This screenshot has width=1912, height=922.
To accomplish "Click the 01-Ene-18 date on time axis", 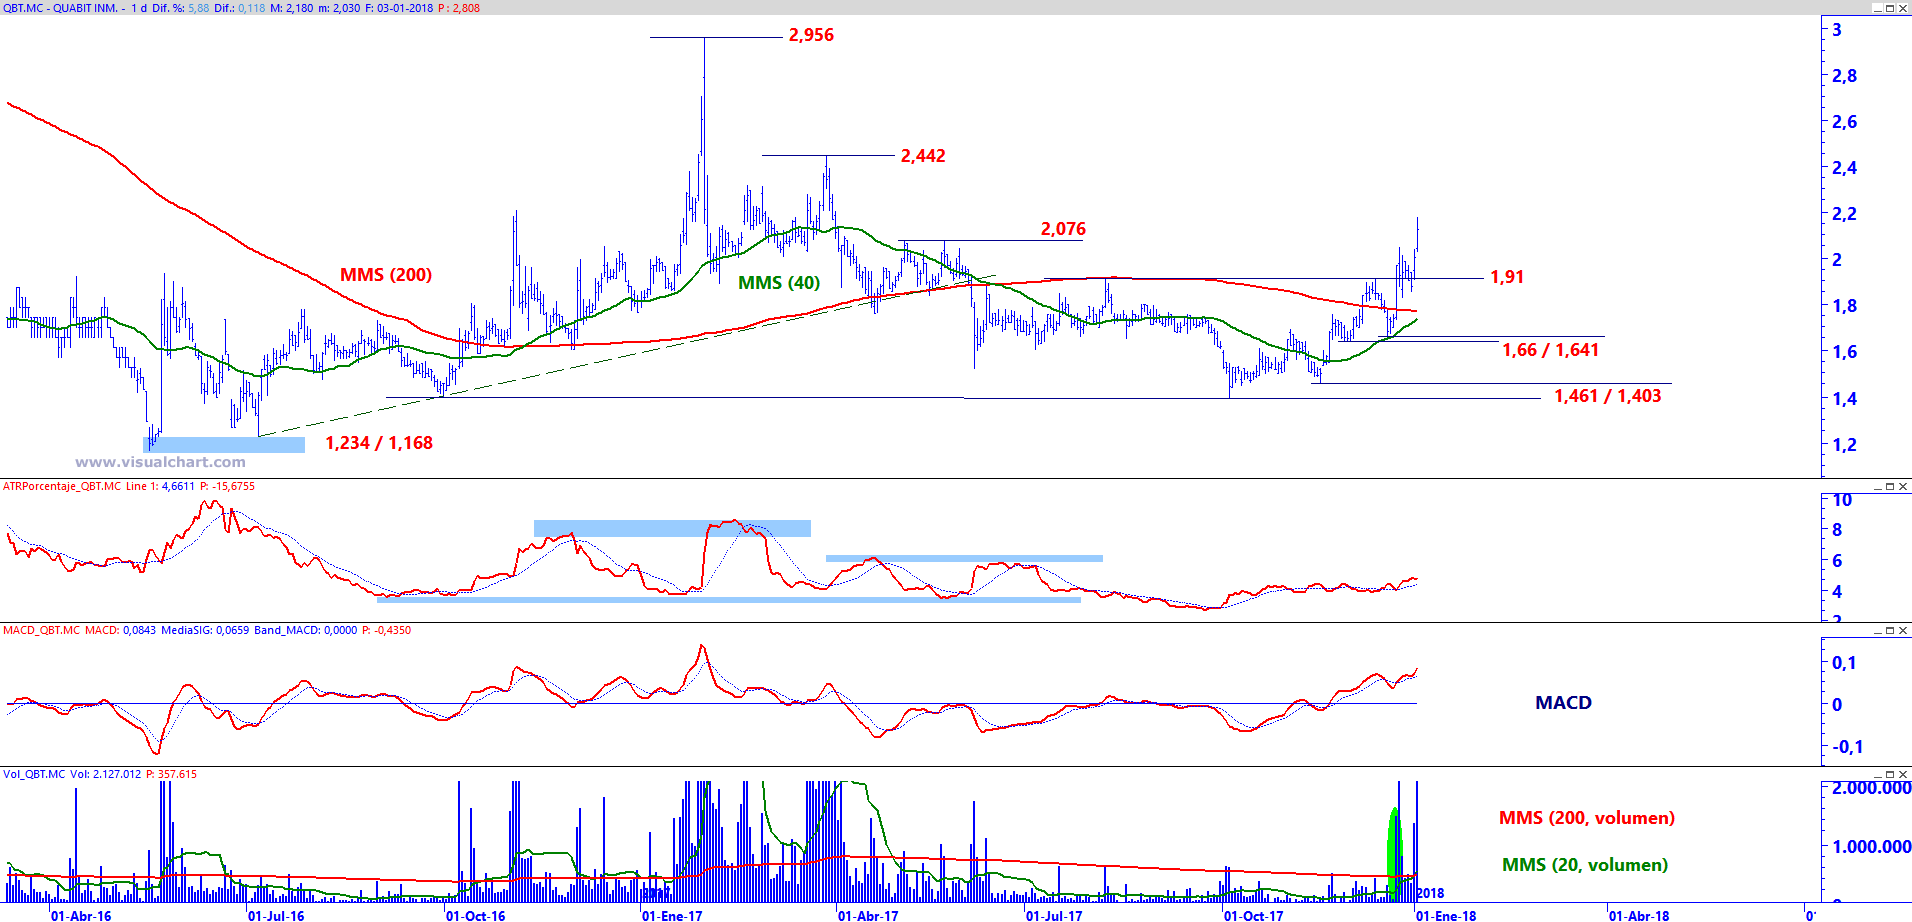I will (1446, 915).
